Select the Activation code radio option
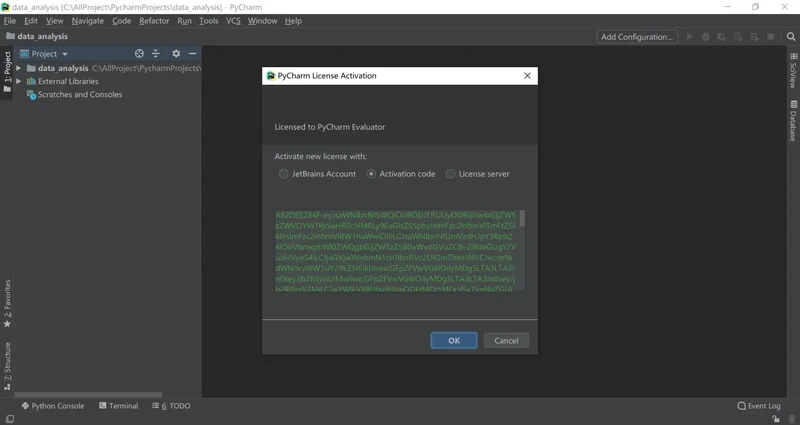 pos(372,174)
